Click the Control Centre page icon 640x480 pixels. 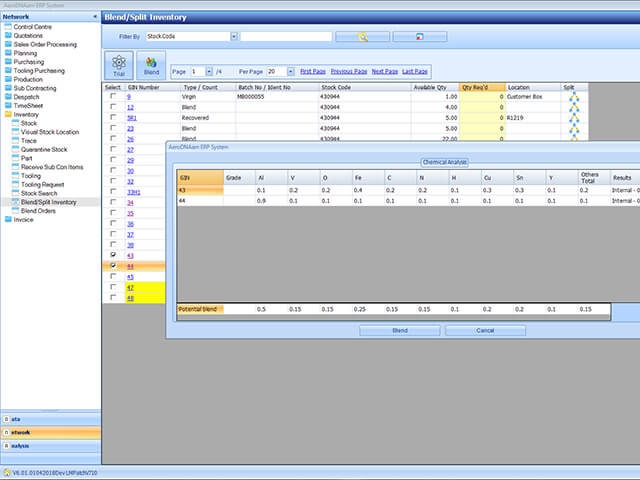(x=8, y=27)
